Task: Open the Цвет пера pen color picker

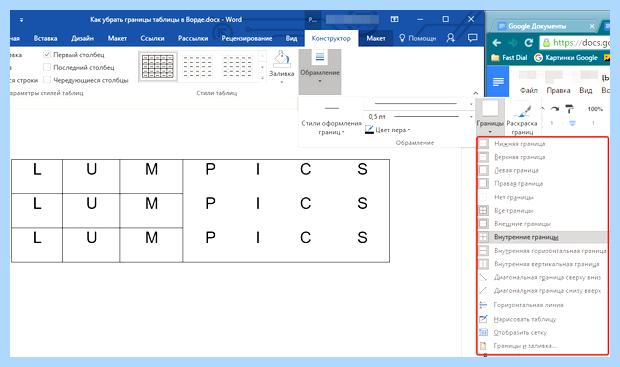Action: click(x=388, y=130)
